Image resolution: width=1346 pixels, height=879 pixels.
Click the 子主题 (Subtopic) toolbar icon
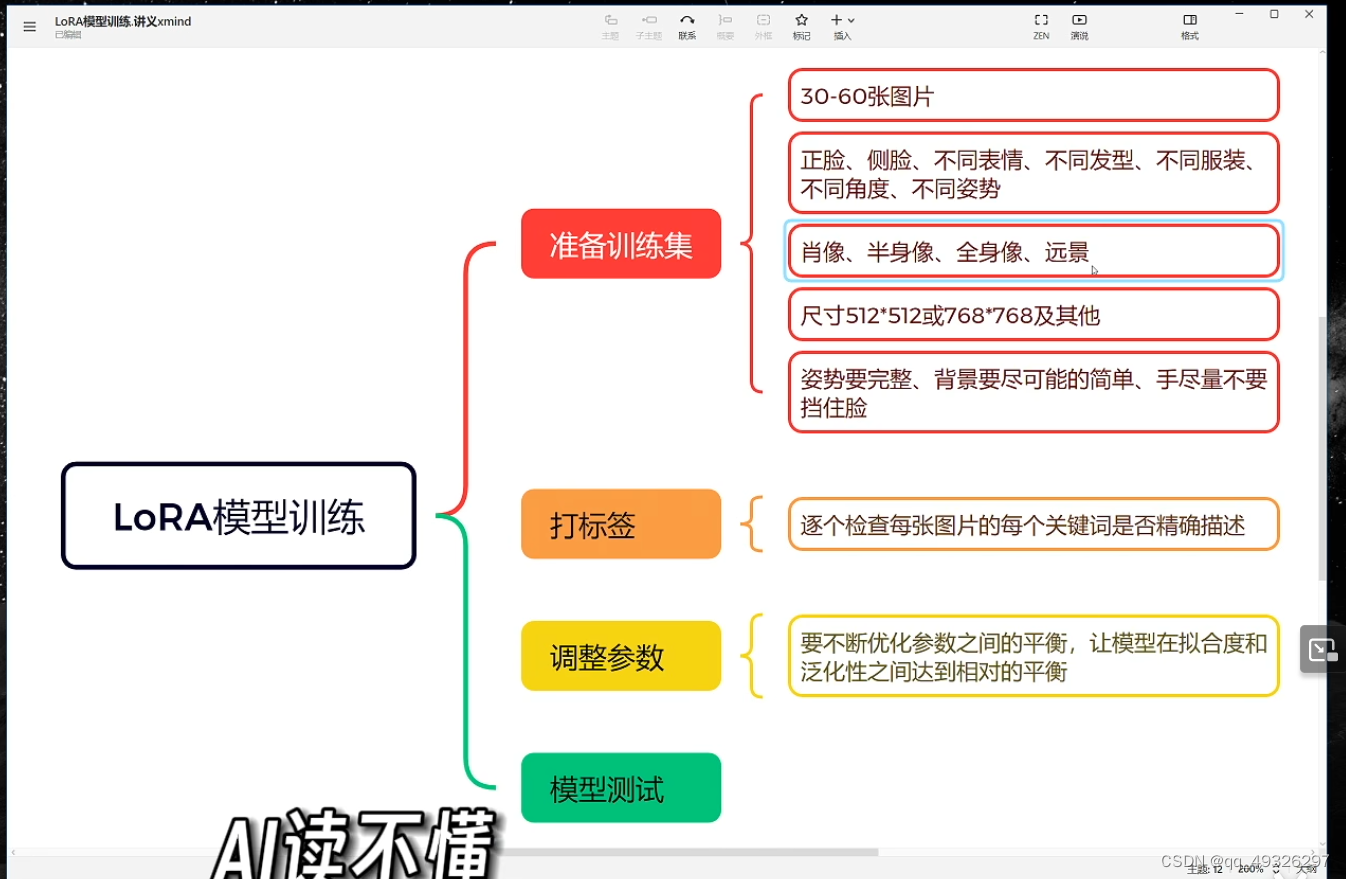click(x=648, y=27)
